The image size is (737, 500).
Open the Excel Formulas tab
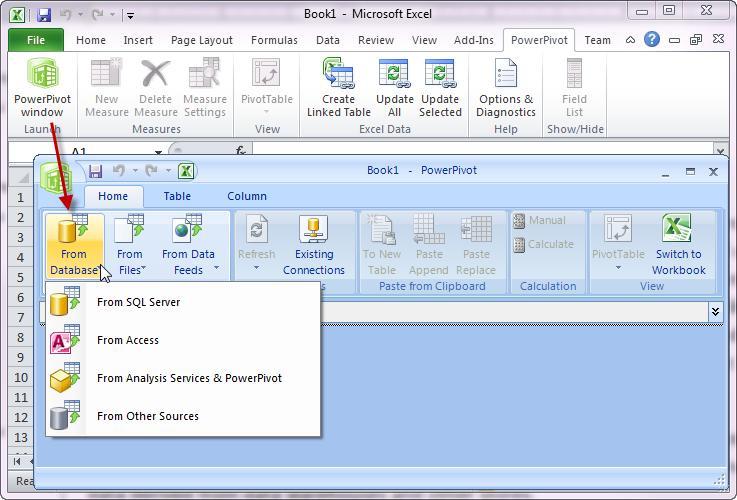[274, 40]
